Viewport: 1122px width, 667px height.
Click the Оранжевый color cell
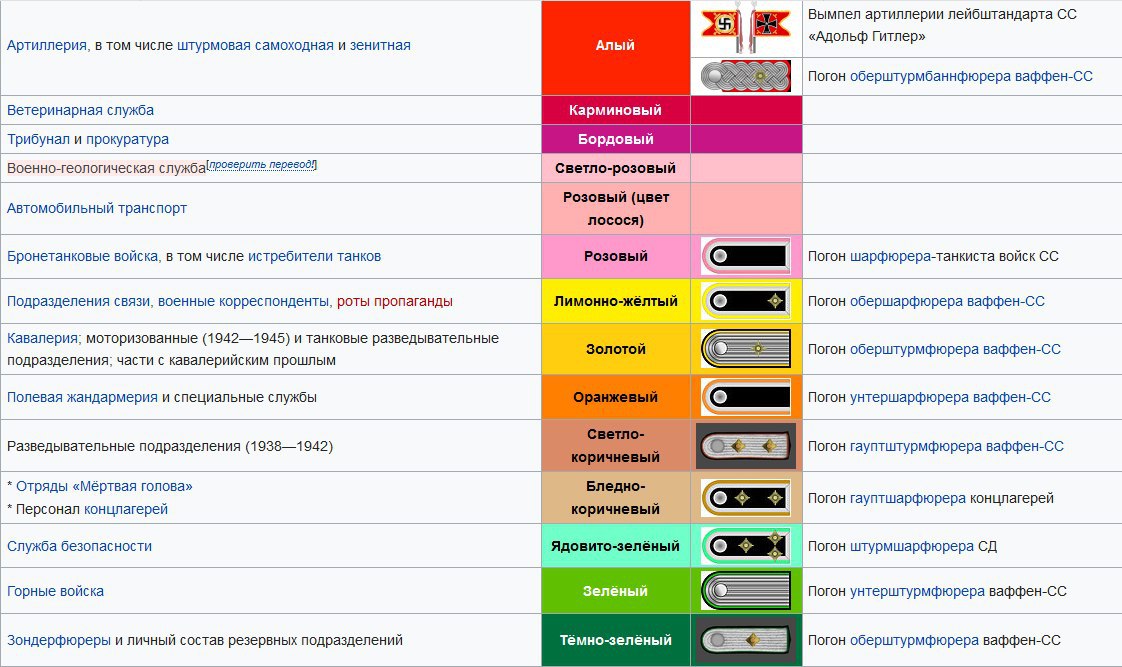tap(615, 397)
